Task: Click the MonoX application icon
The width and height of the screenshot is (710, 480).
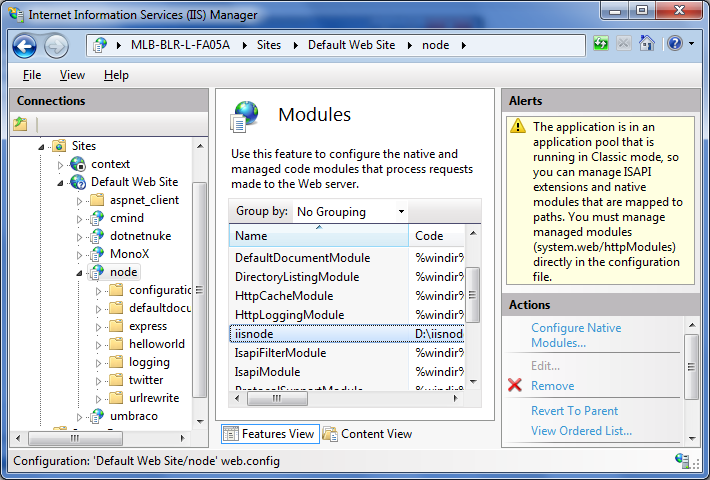Action: (96, 254)
